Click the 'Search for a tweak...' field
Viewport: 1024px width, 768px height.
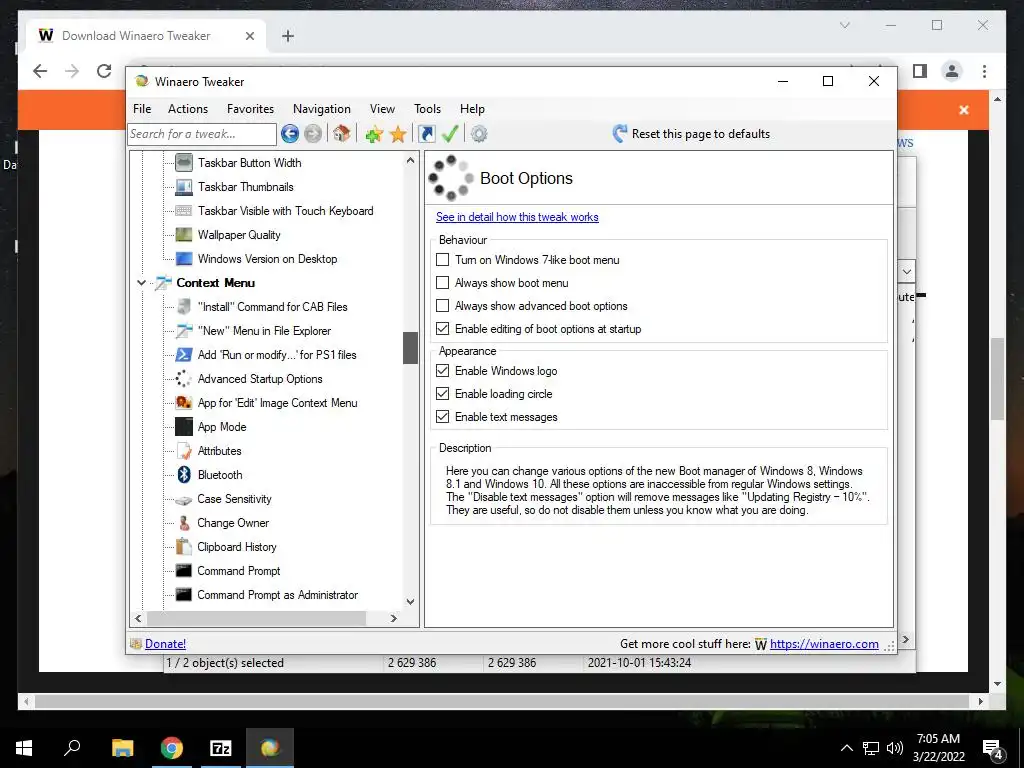[202, 134]
